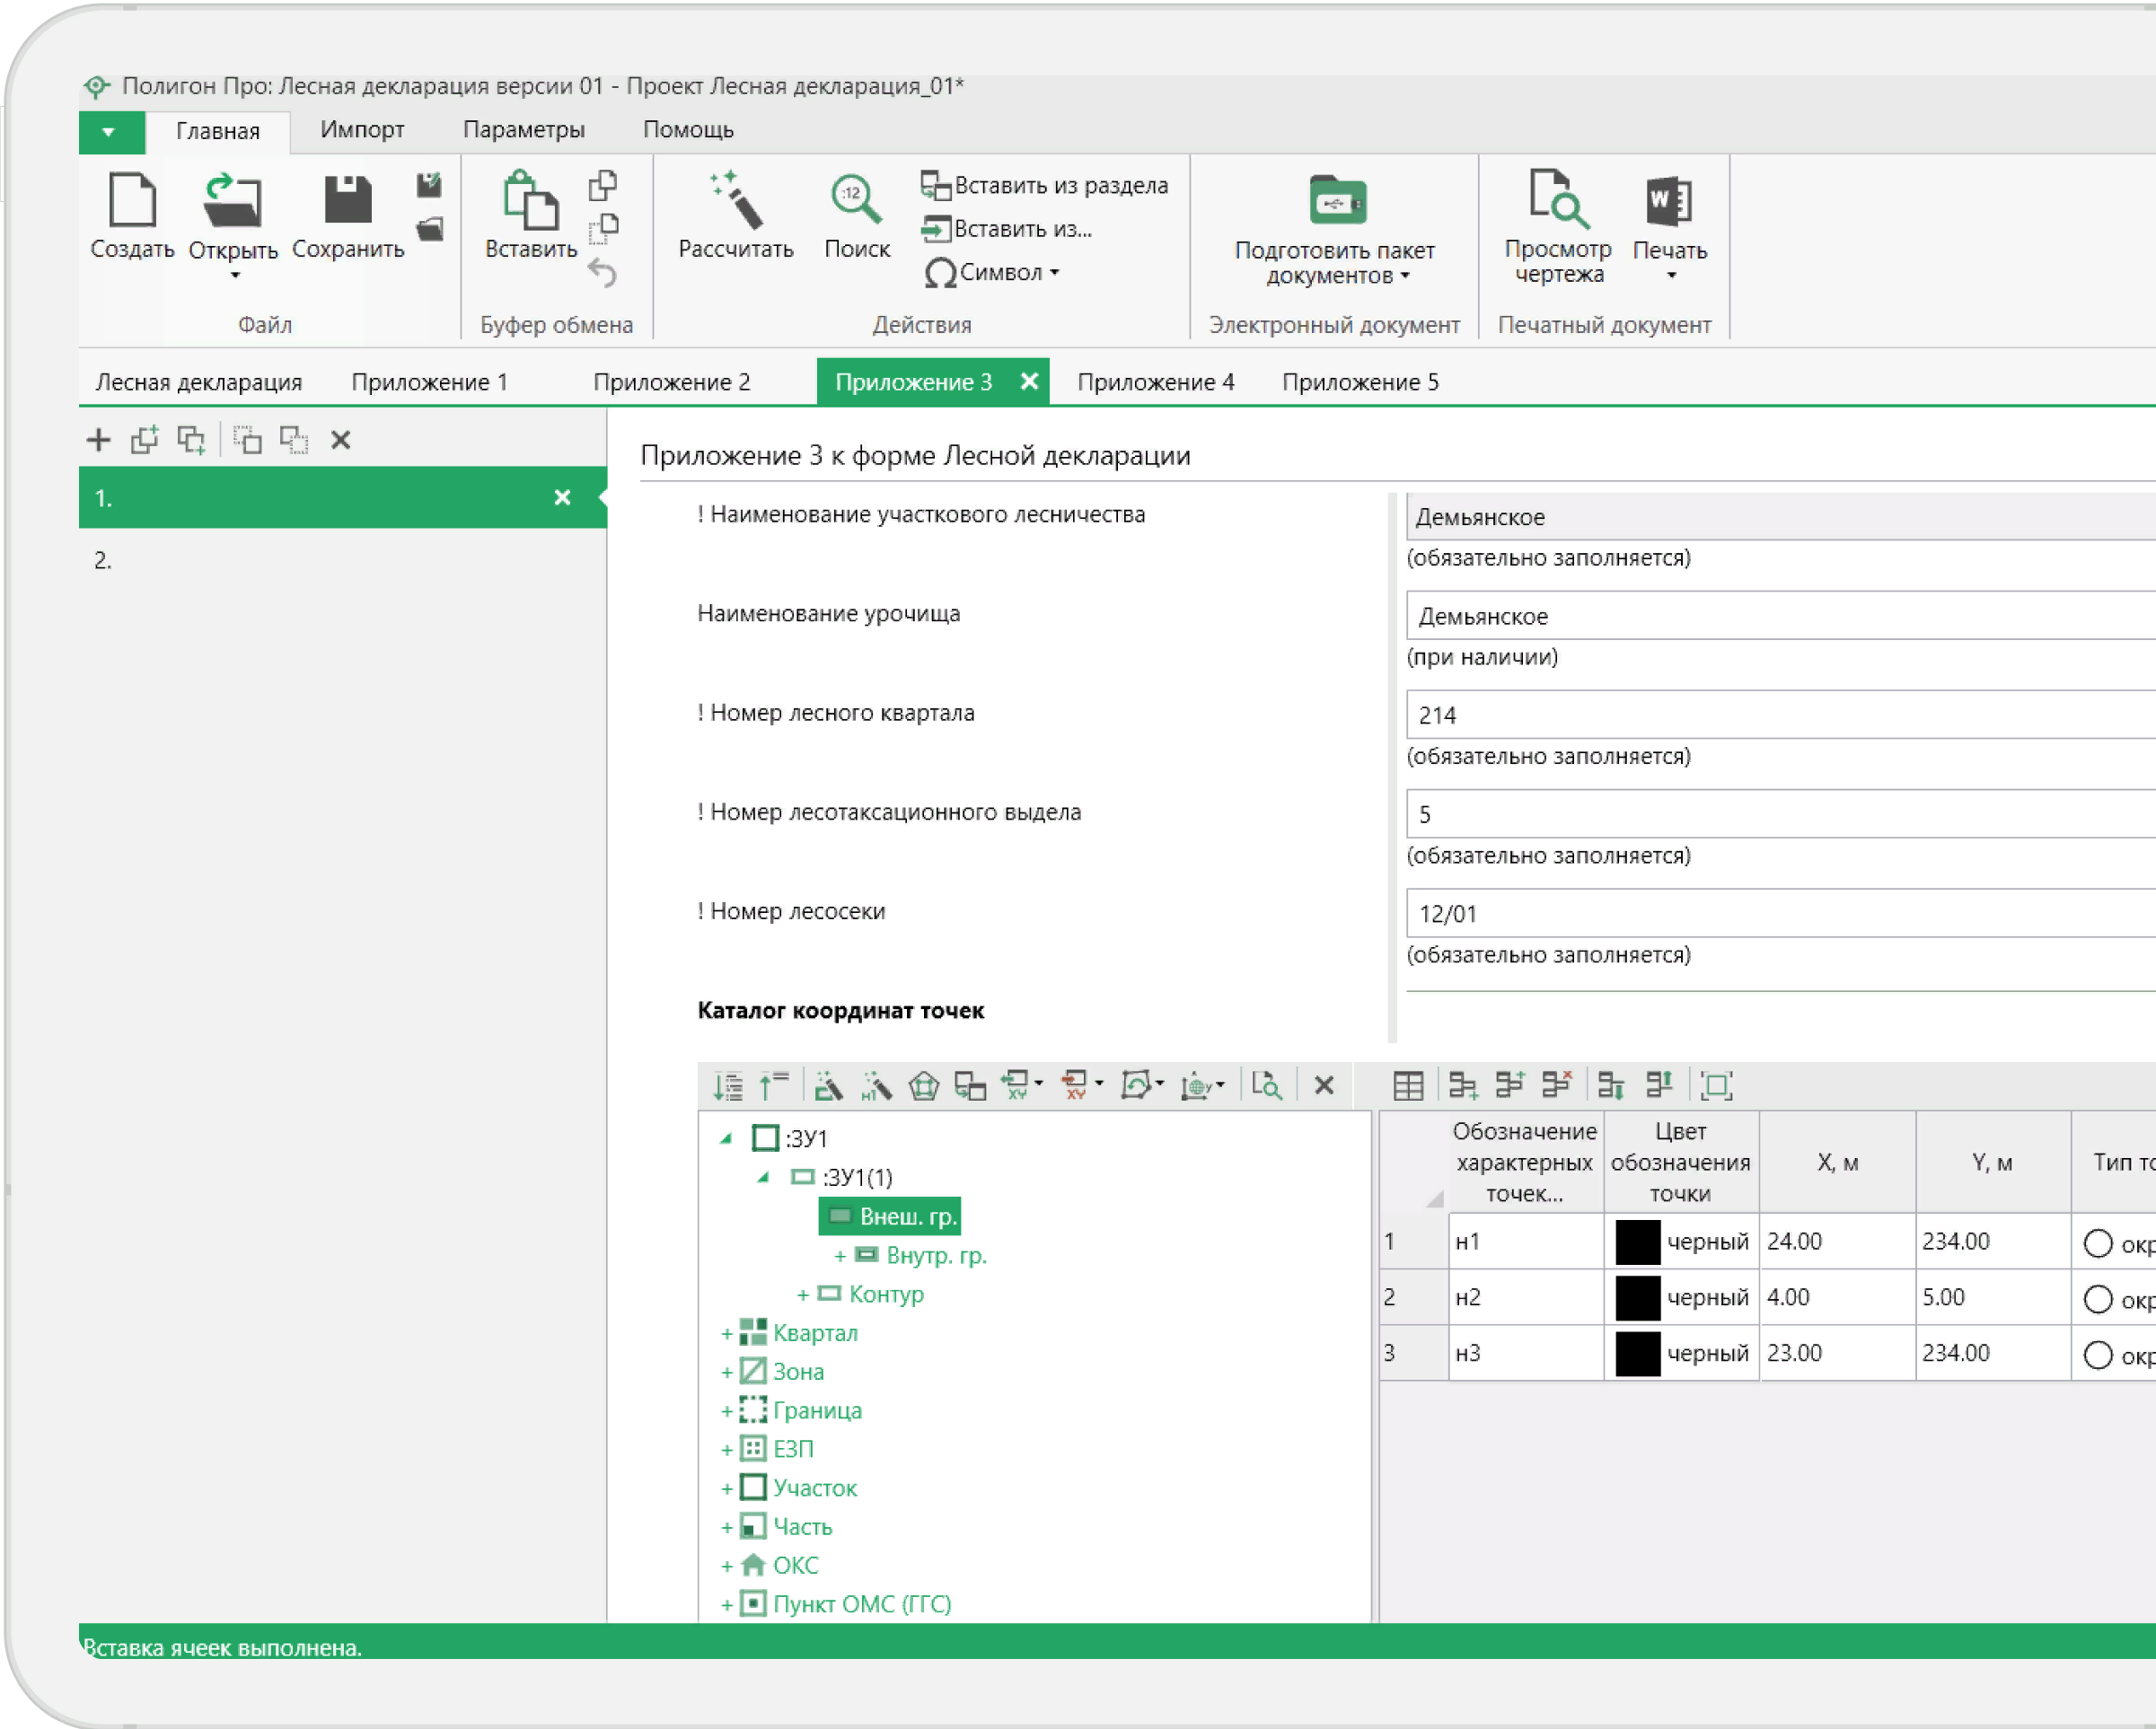Viewport: 2156px width, 1729px height.
Task: Open the Приложение 4 tab
Action: coord(1155,382)
